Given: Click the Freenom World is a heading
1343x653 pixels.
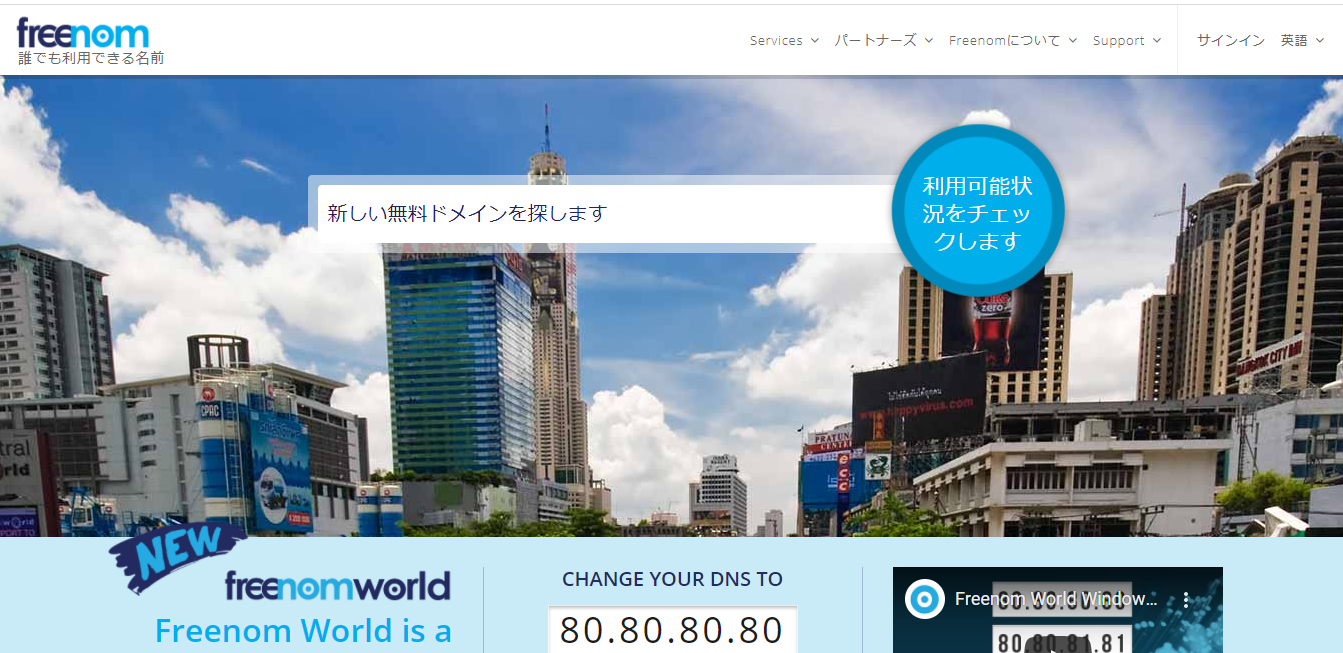Looking at the screenshot, I should coord(303,631).
